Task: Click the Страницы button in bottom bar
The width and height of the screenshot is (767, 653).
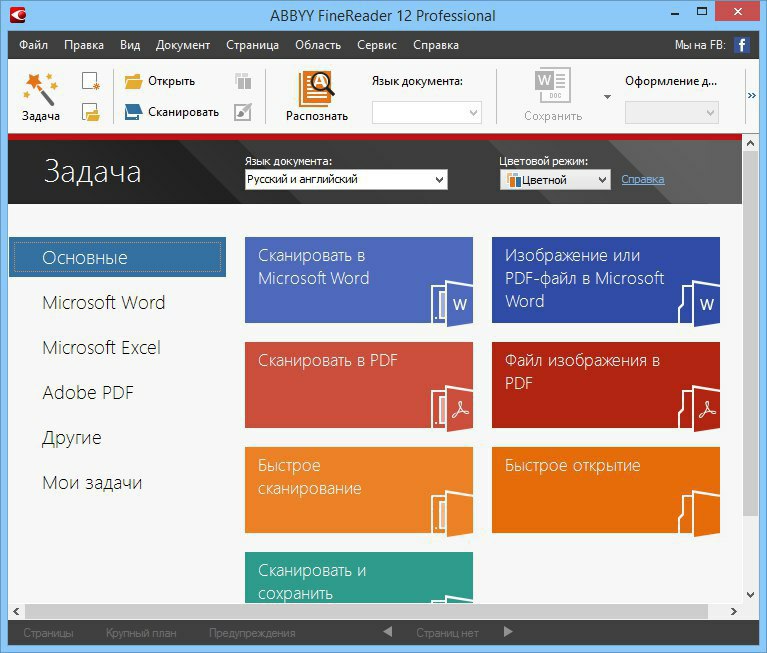Action: [48, 633]
